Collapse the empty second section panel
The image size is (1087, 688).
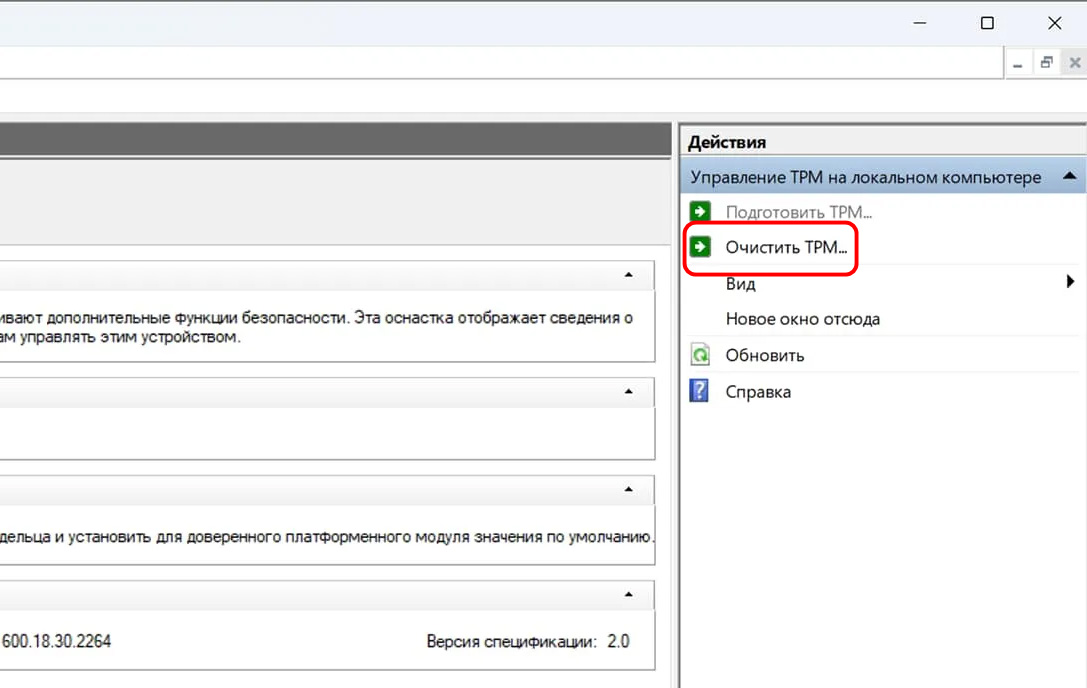click(628, 392)
